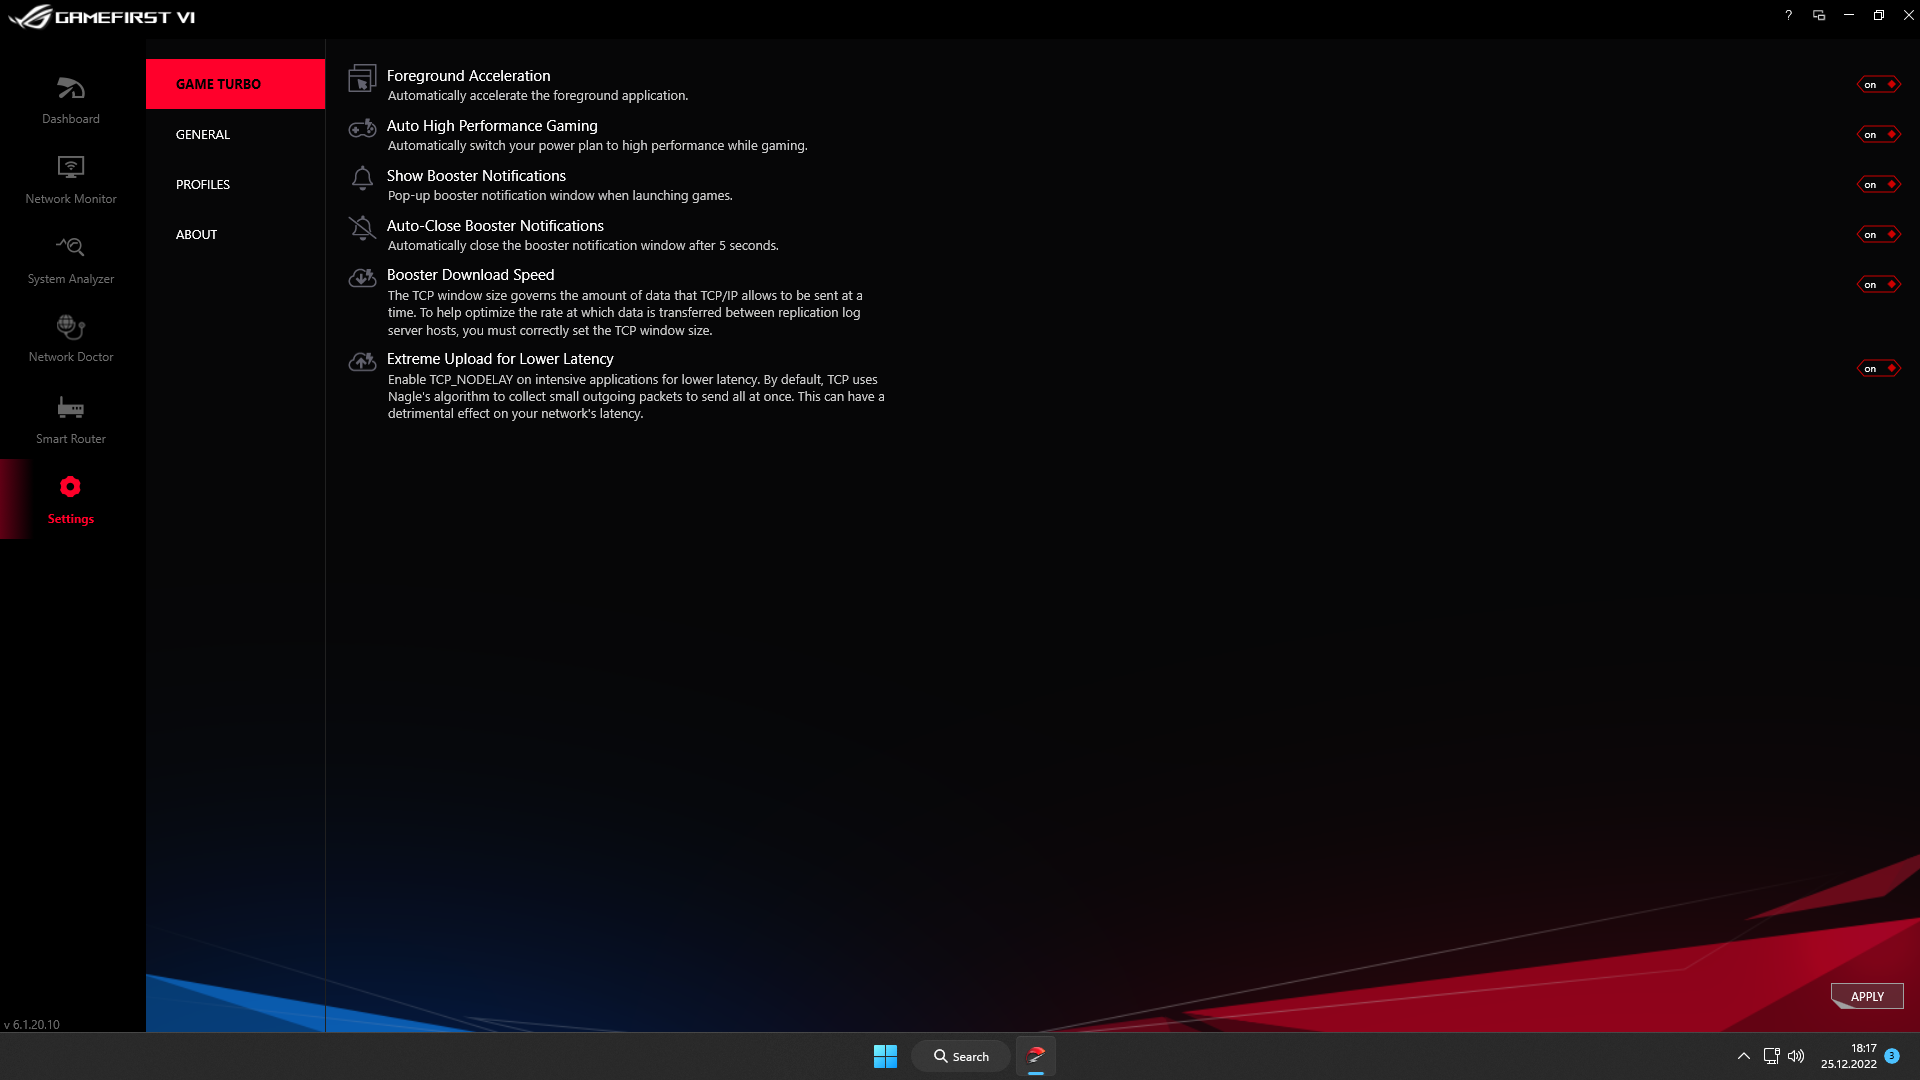Turn off Show Booster Notifications
1920x1080 pixels.
[1880, 184]
